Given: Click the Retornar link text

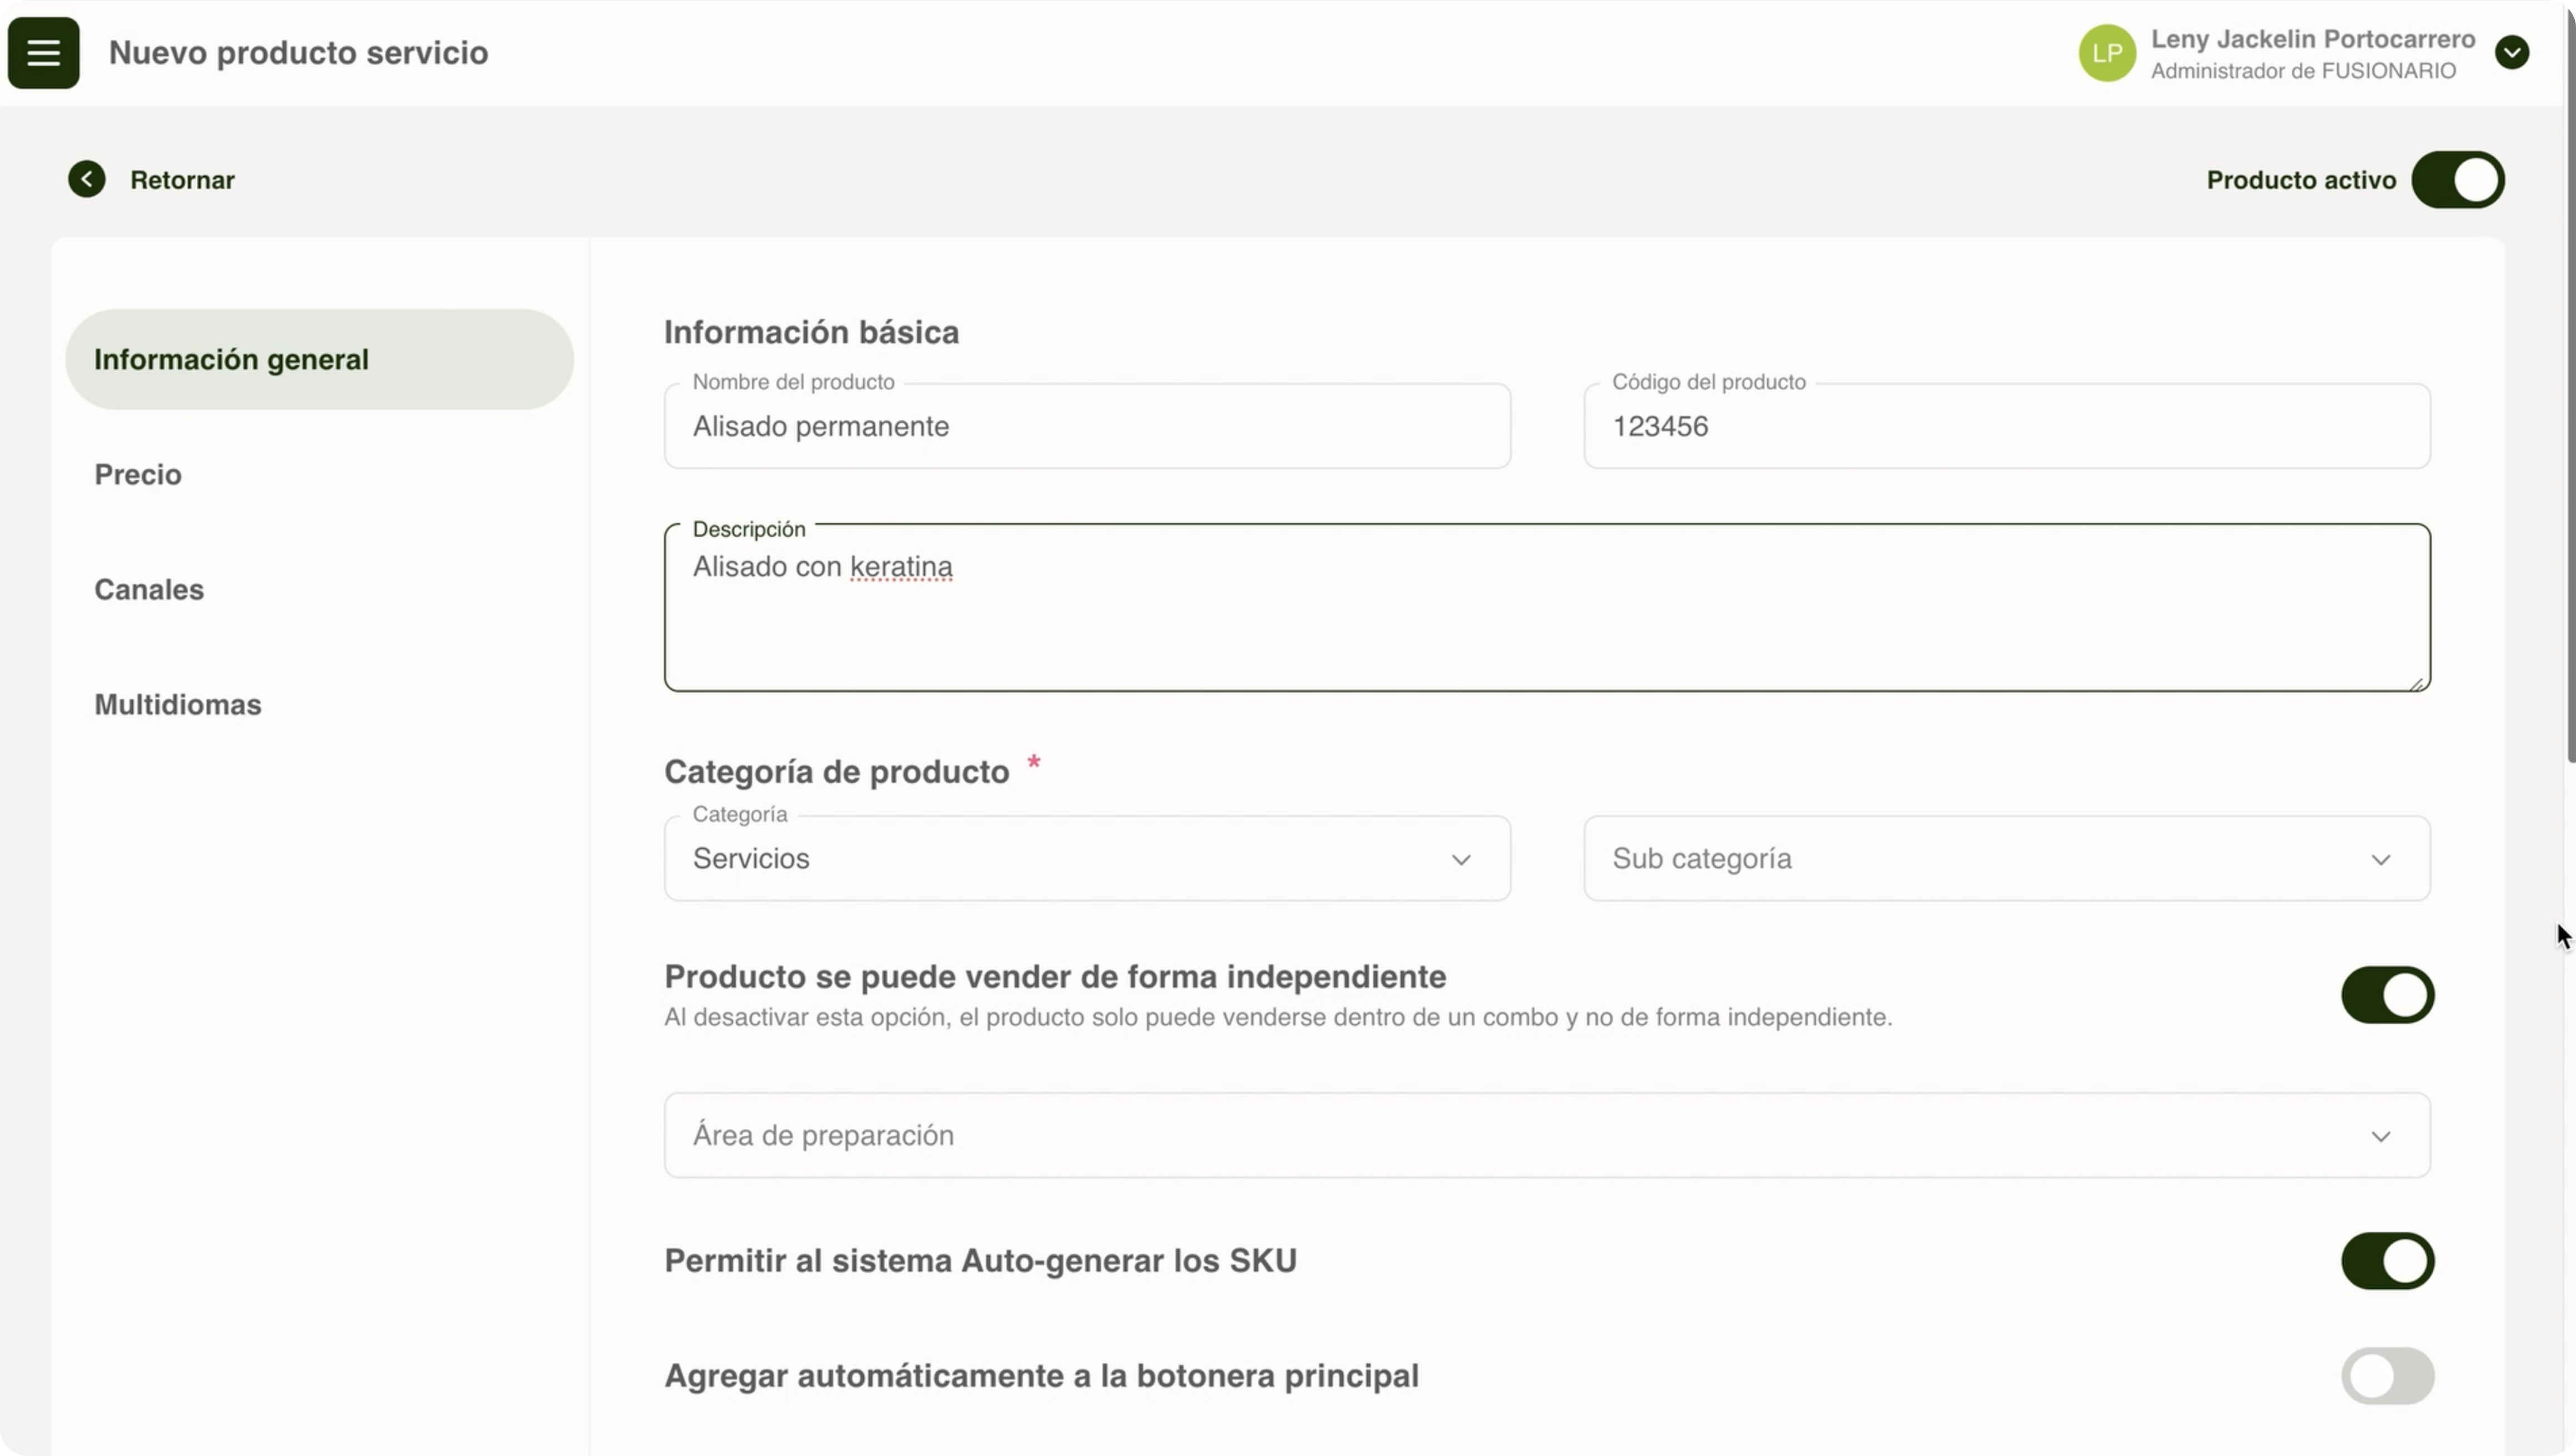Looking at the screenshot, I should (x=182, y=180).
